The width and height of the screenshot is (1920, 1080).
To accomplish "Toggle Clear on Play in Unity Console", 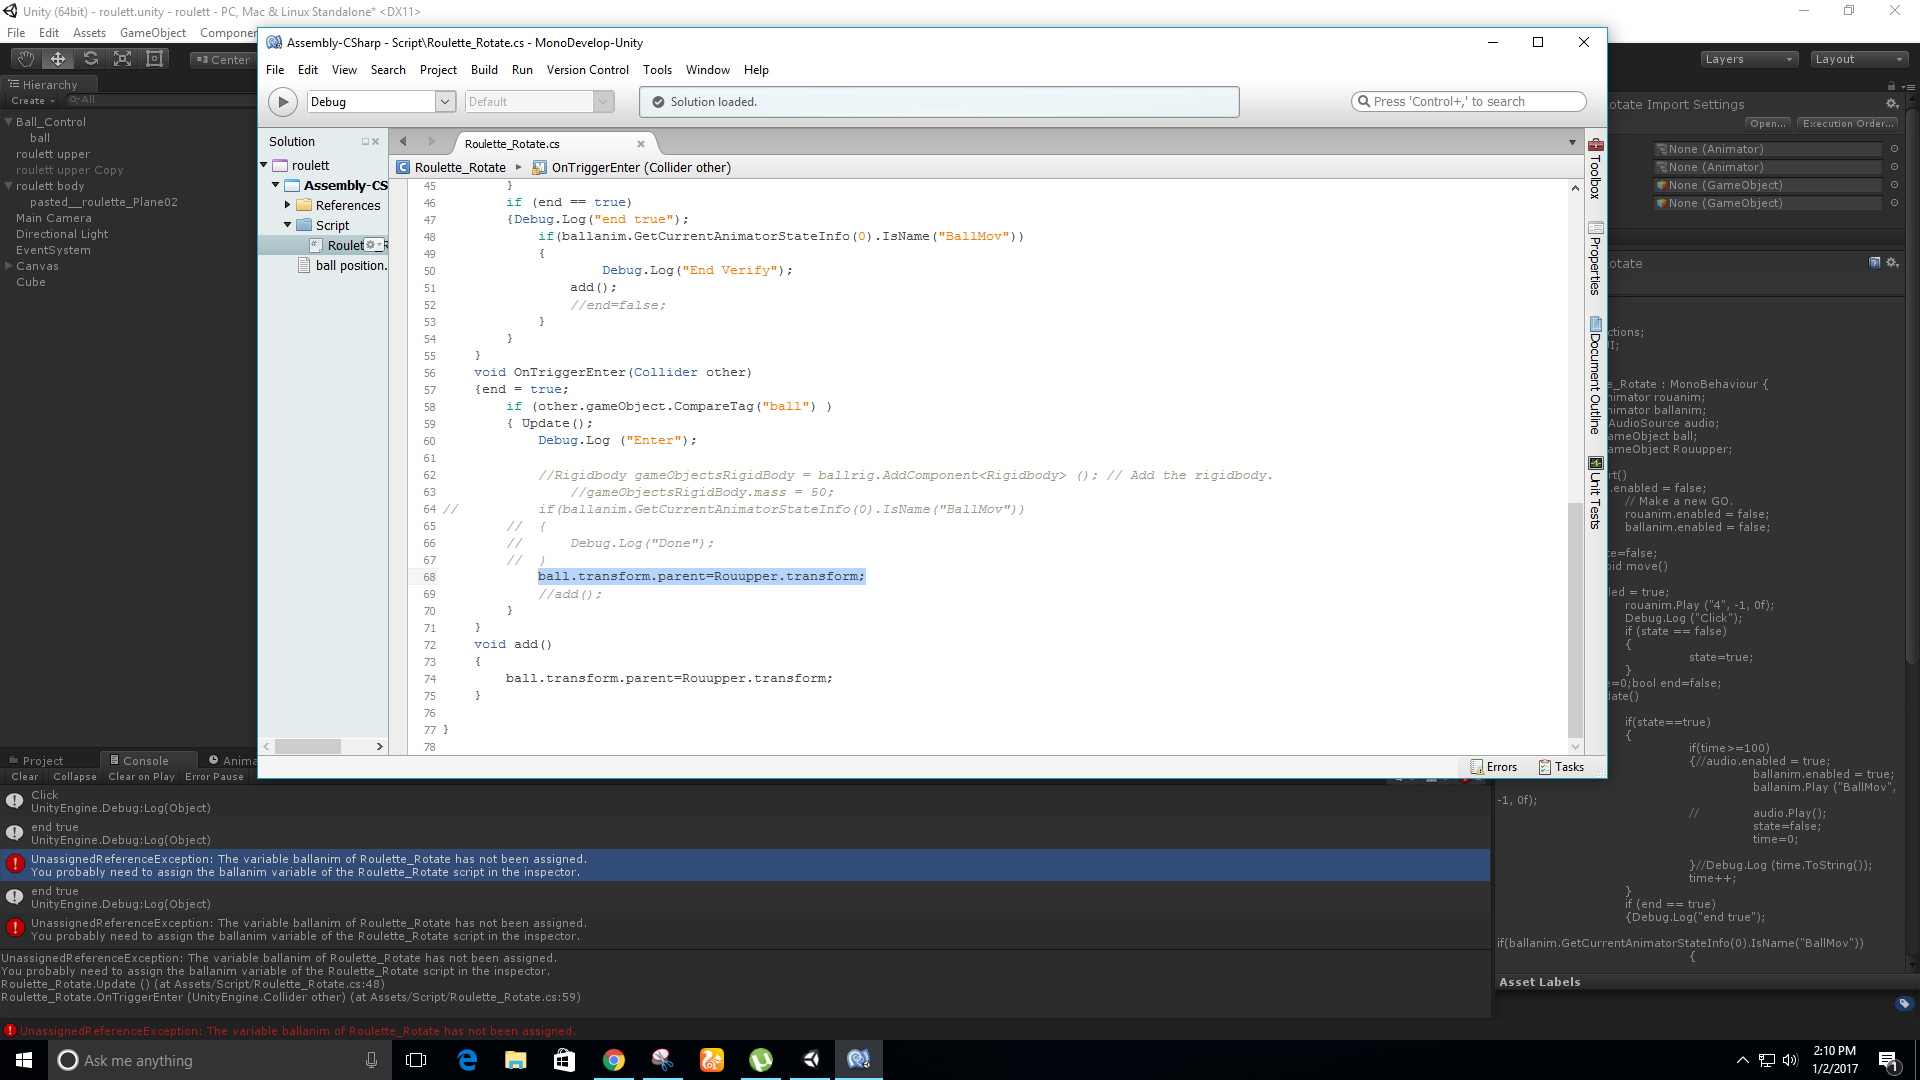I will [x=141, y=777].
